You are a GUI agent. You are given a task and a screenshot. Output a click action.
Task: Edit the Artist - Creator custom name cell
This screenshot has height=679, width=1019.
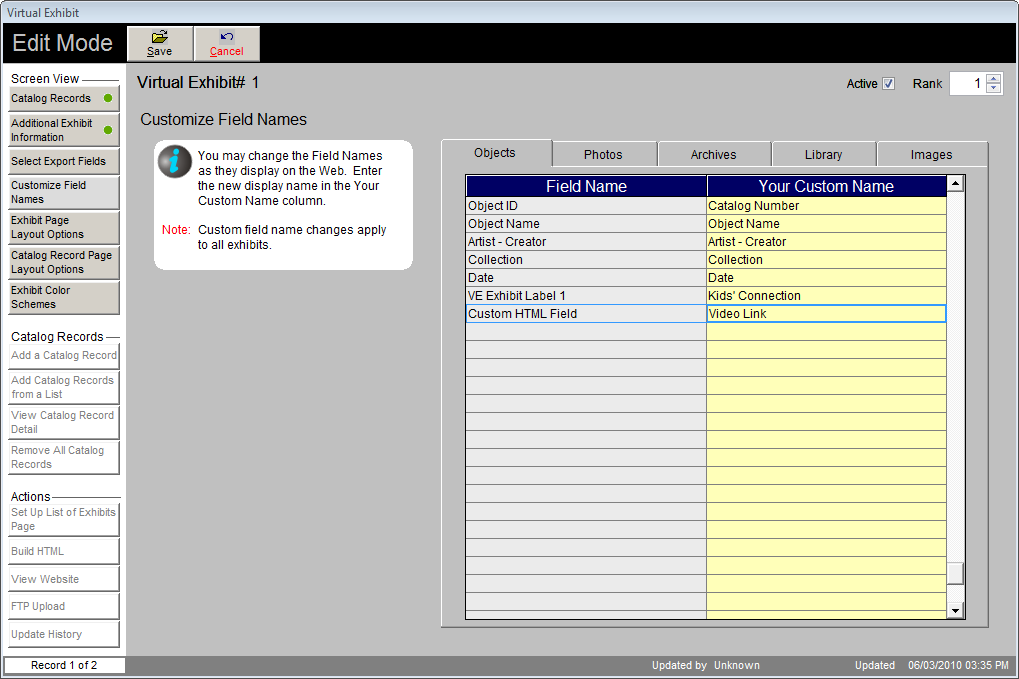826,242
